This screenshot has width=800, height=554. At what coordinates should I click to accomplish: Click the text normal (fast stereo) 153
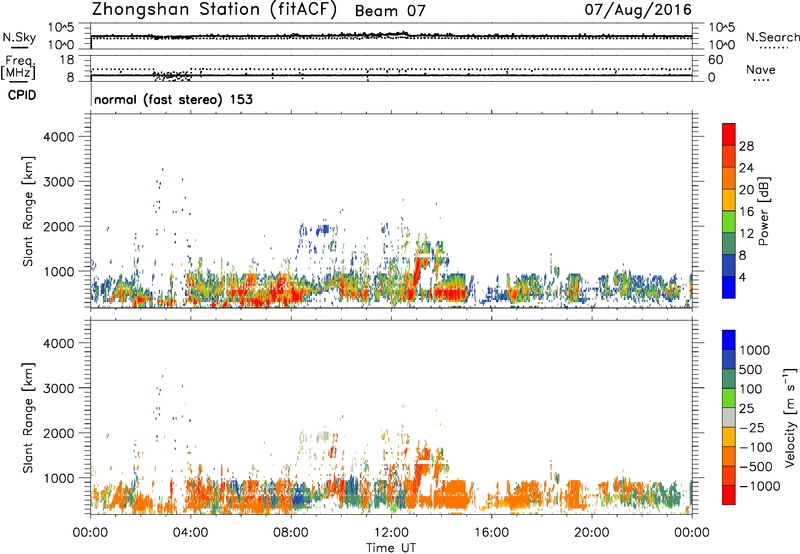(x=173, y=99)
